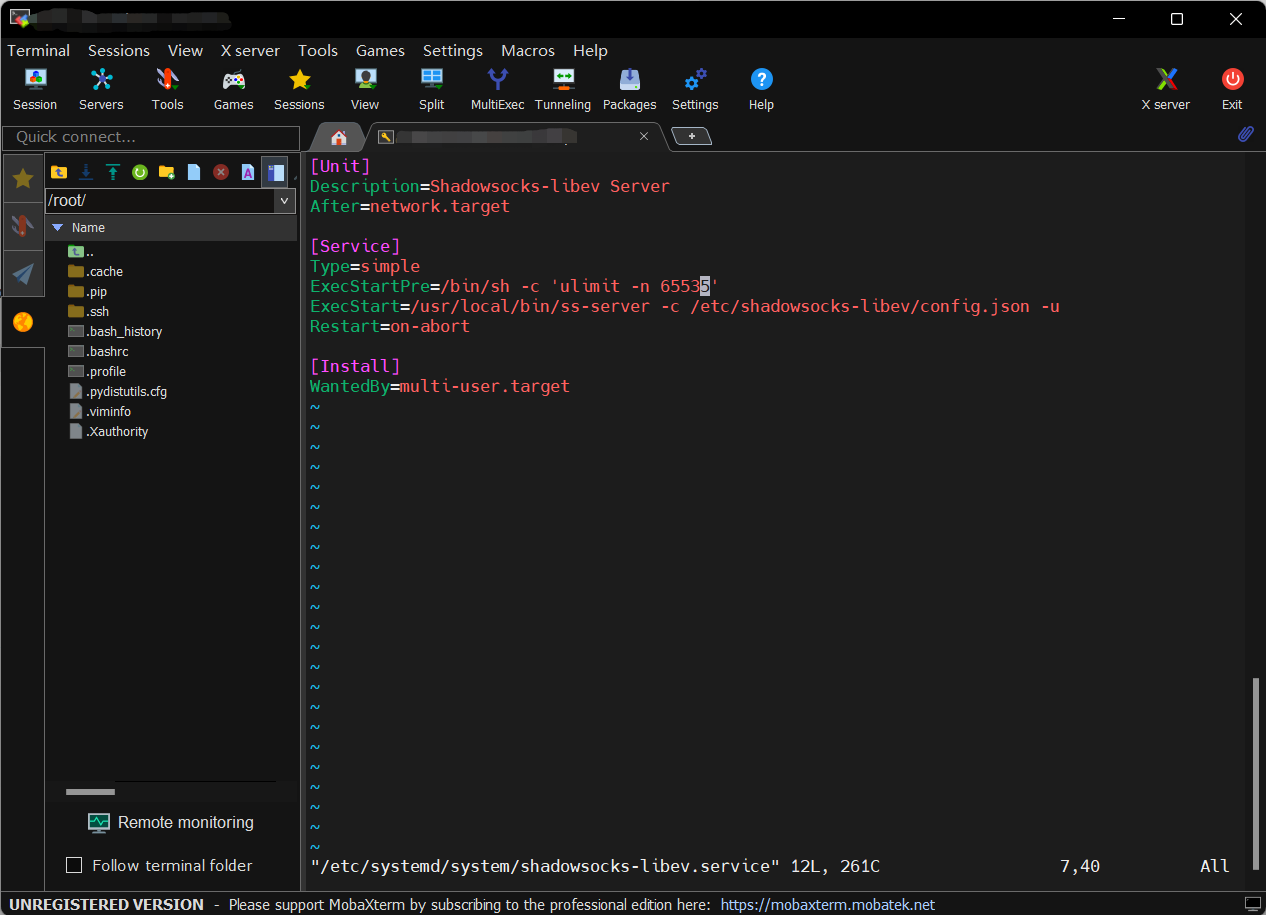Open the Sessions star sidebar tab
Screen dimensions: 1266x915
point(23,178)
